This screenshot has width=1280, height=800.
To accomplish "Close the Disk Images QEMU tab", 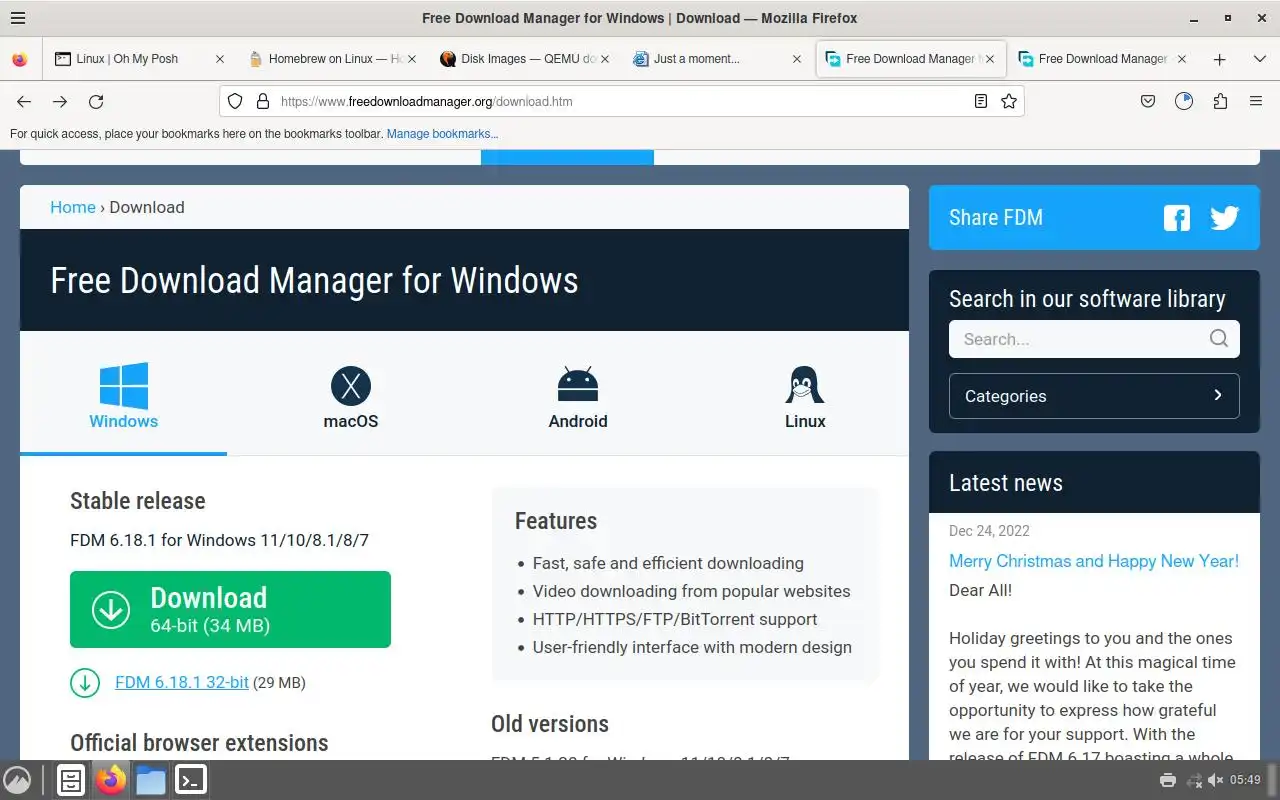I will (604, 59).
